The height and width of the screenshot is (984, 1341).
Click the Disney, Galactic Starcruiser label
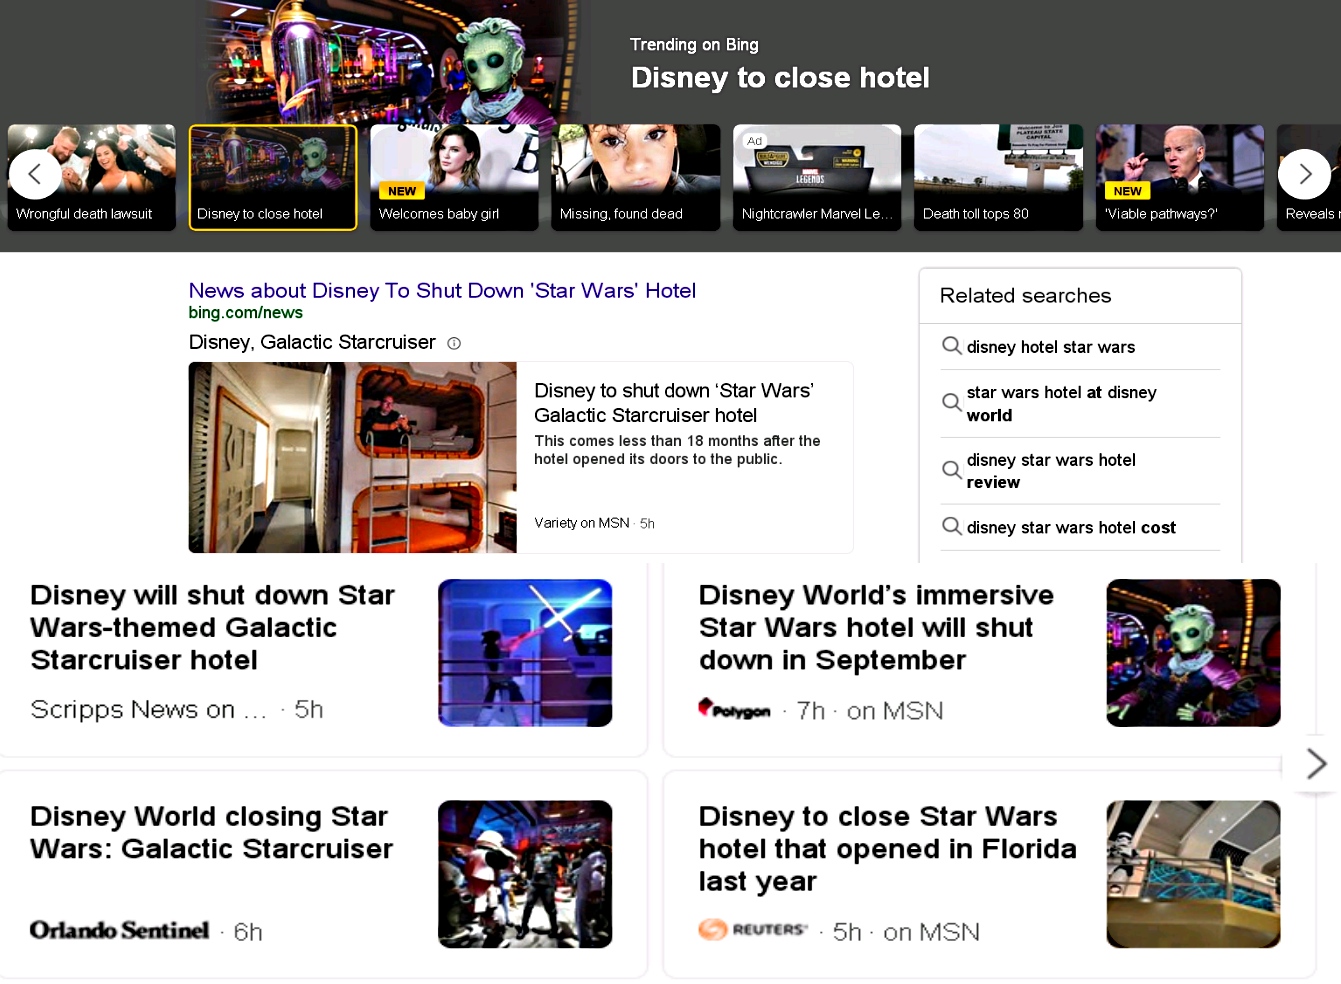pos(312,343)
